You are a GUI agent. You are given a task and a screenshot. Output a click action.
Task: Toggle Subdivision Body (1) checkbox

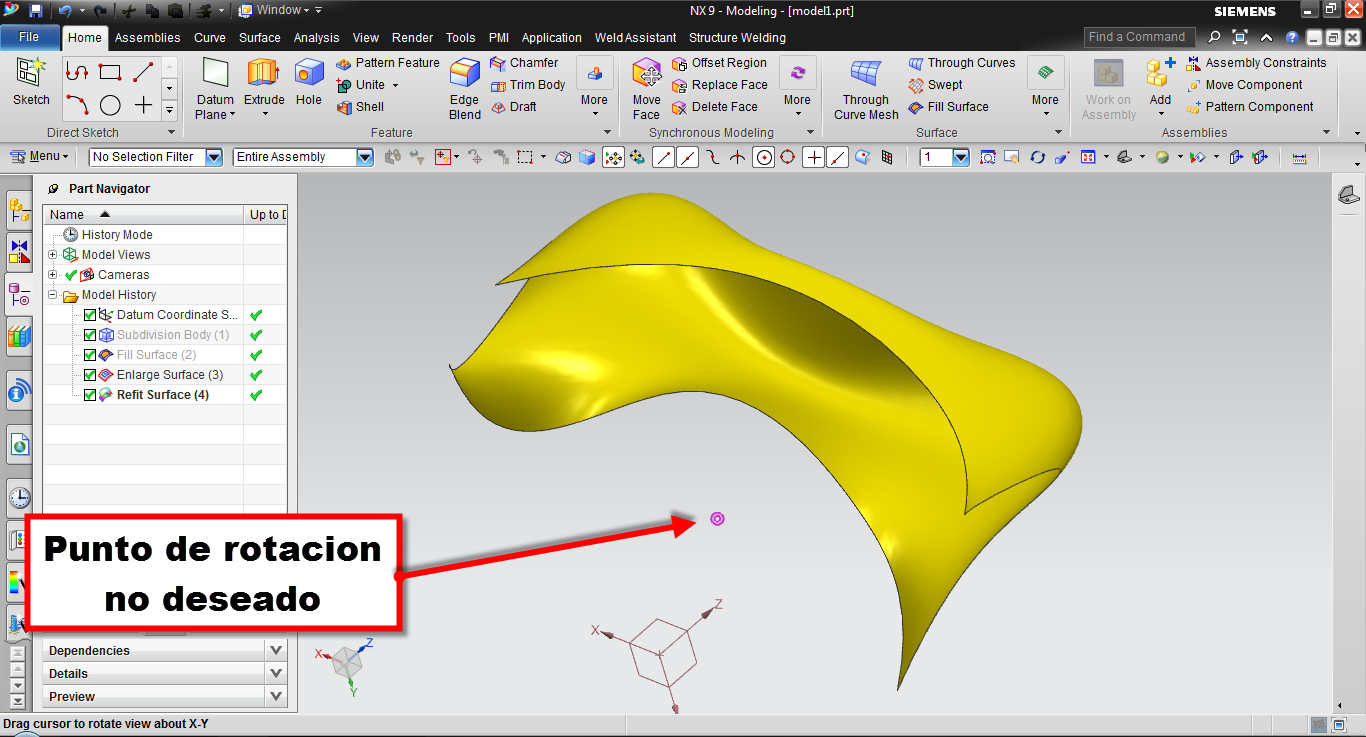[90, 335]
